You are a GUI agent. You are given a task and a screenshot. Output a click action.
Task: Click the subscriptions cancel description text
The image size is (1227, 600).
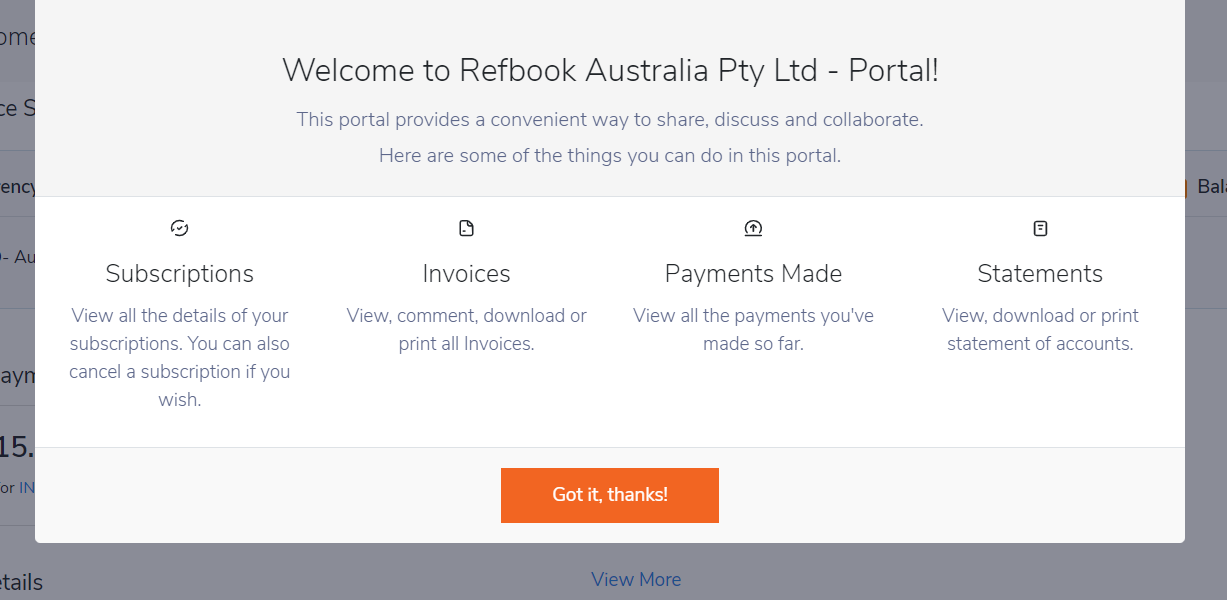click(180, 357)
